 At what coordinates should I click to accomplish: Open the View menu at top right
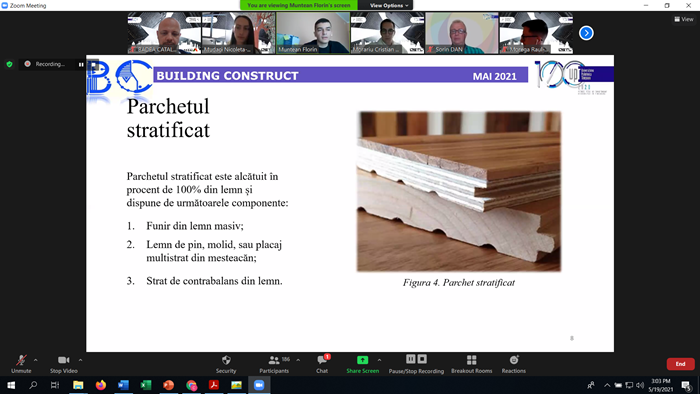tap(684, 19)
